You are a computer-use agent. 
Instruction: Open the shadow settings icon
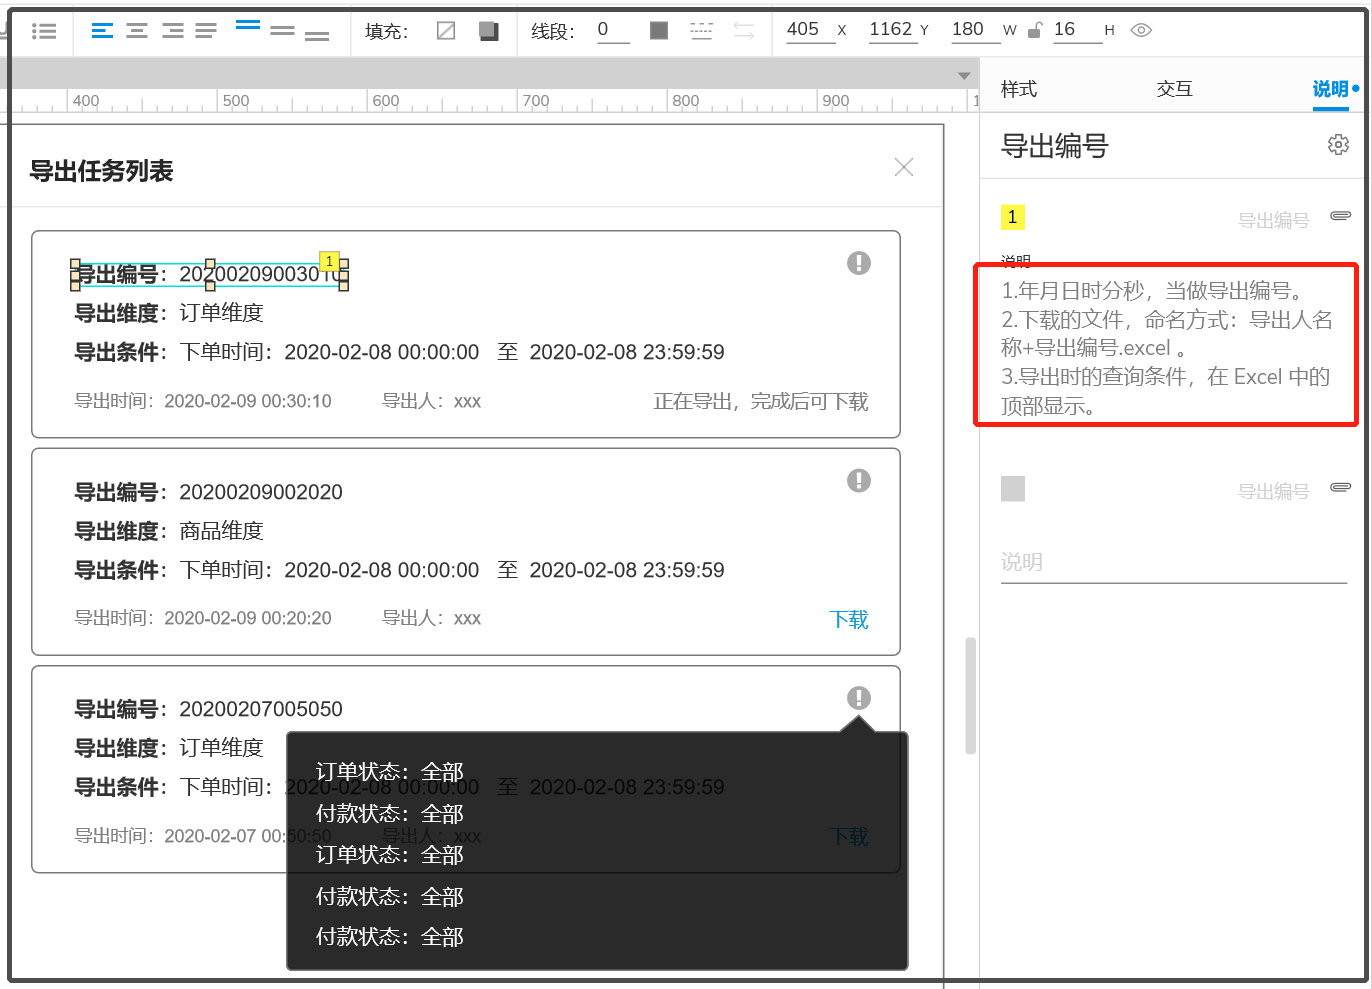click(489, 31)
